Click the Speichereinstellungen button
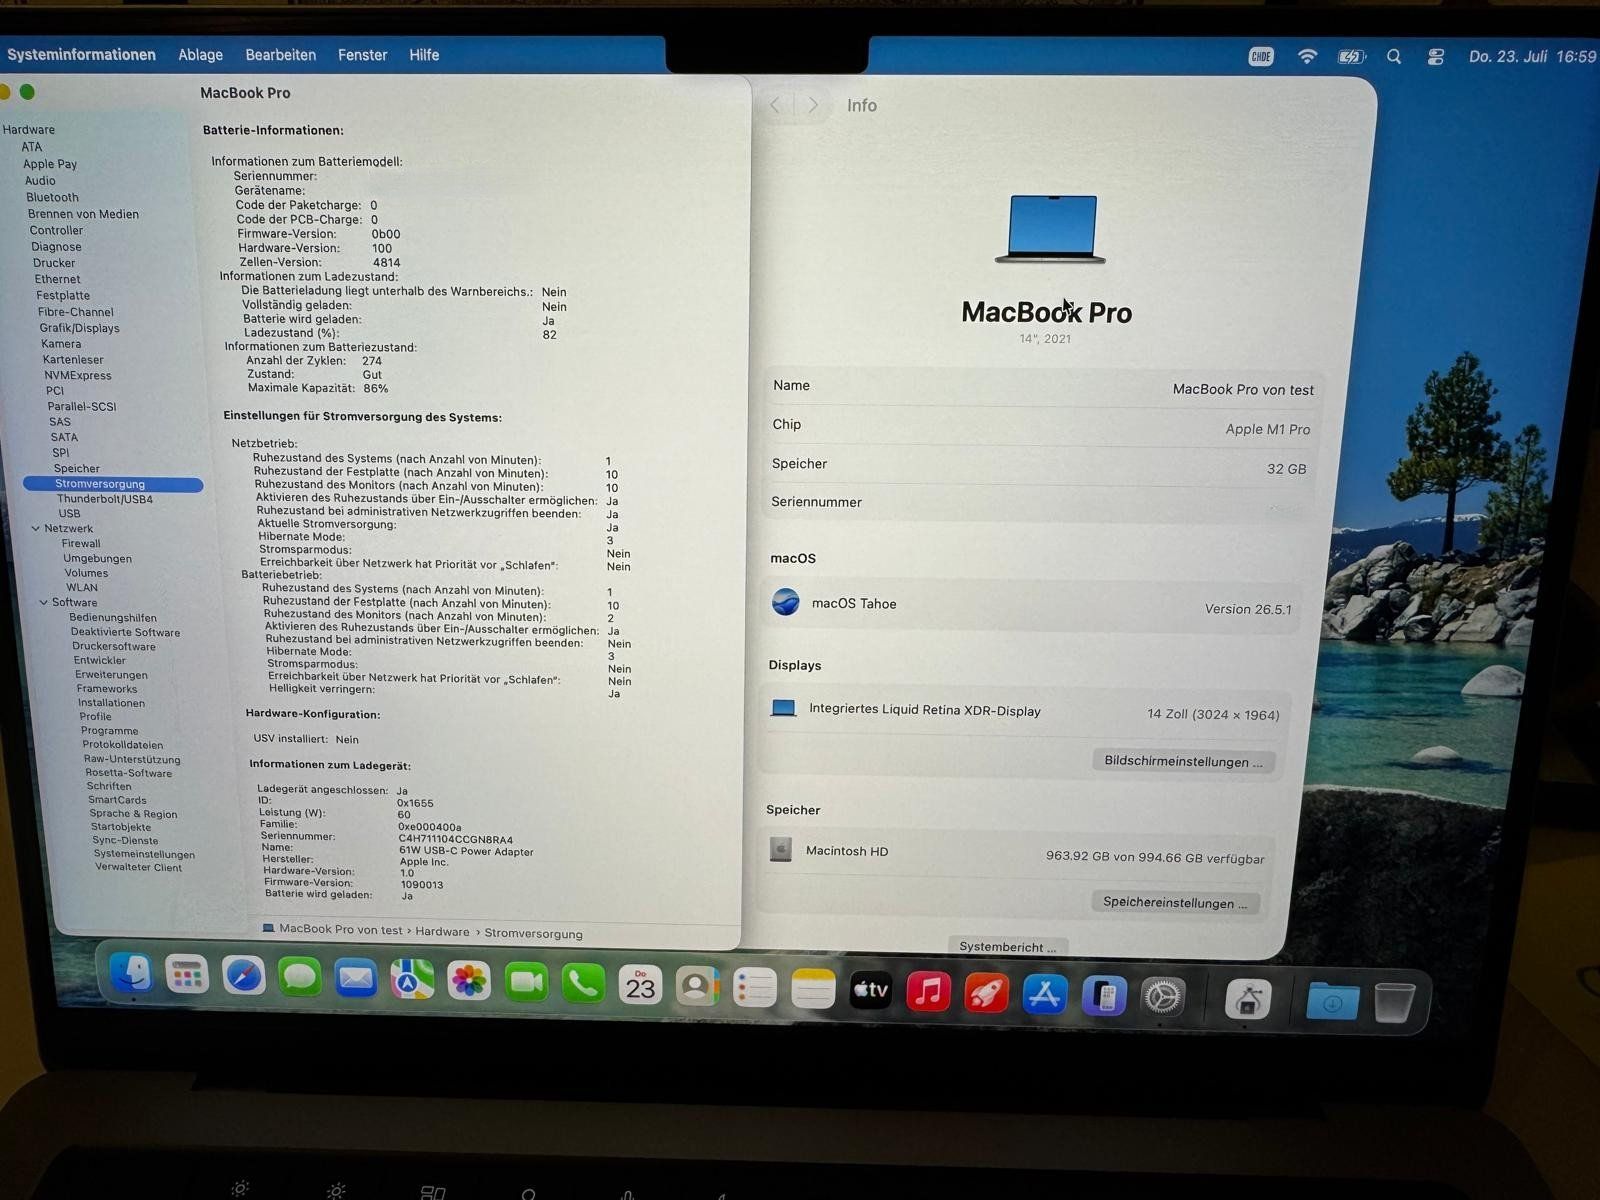This screenshot has height=1200, width=1600. click(x=1175, y=902)
